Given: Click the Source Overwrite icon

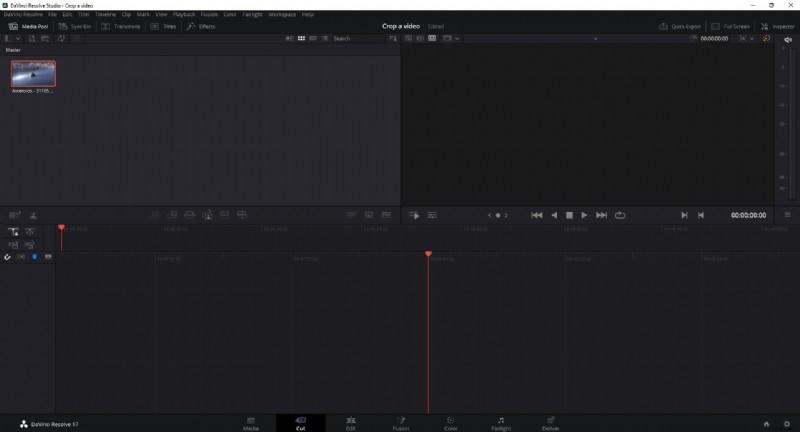Looking at the screenshot, I should (x=242, y=215).
